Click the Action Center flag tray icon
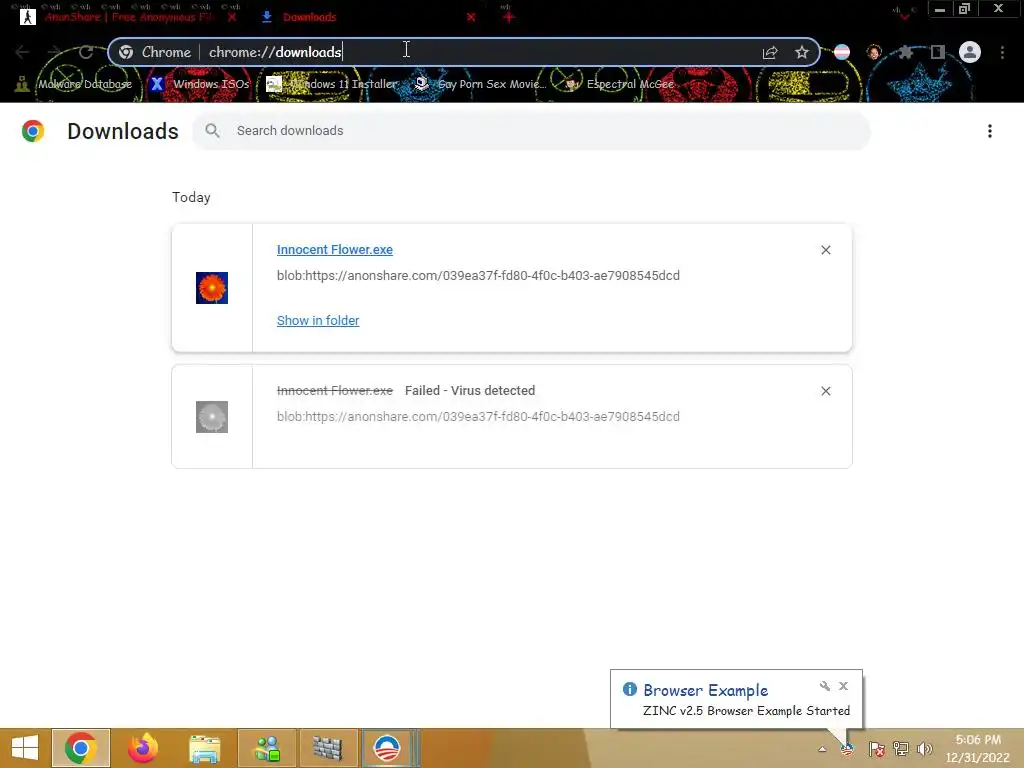 (876, 749)
